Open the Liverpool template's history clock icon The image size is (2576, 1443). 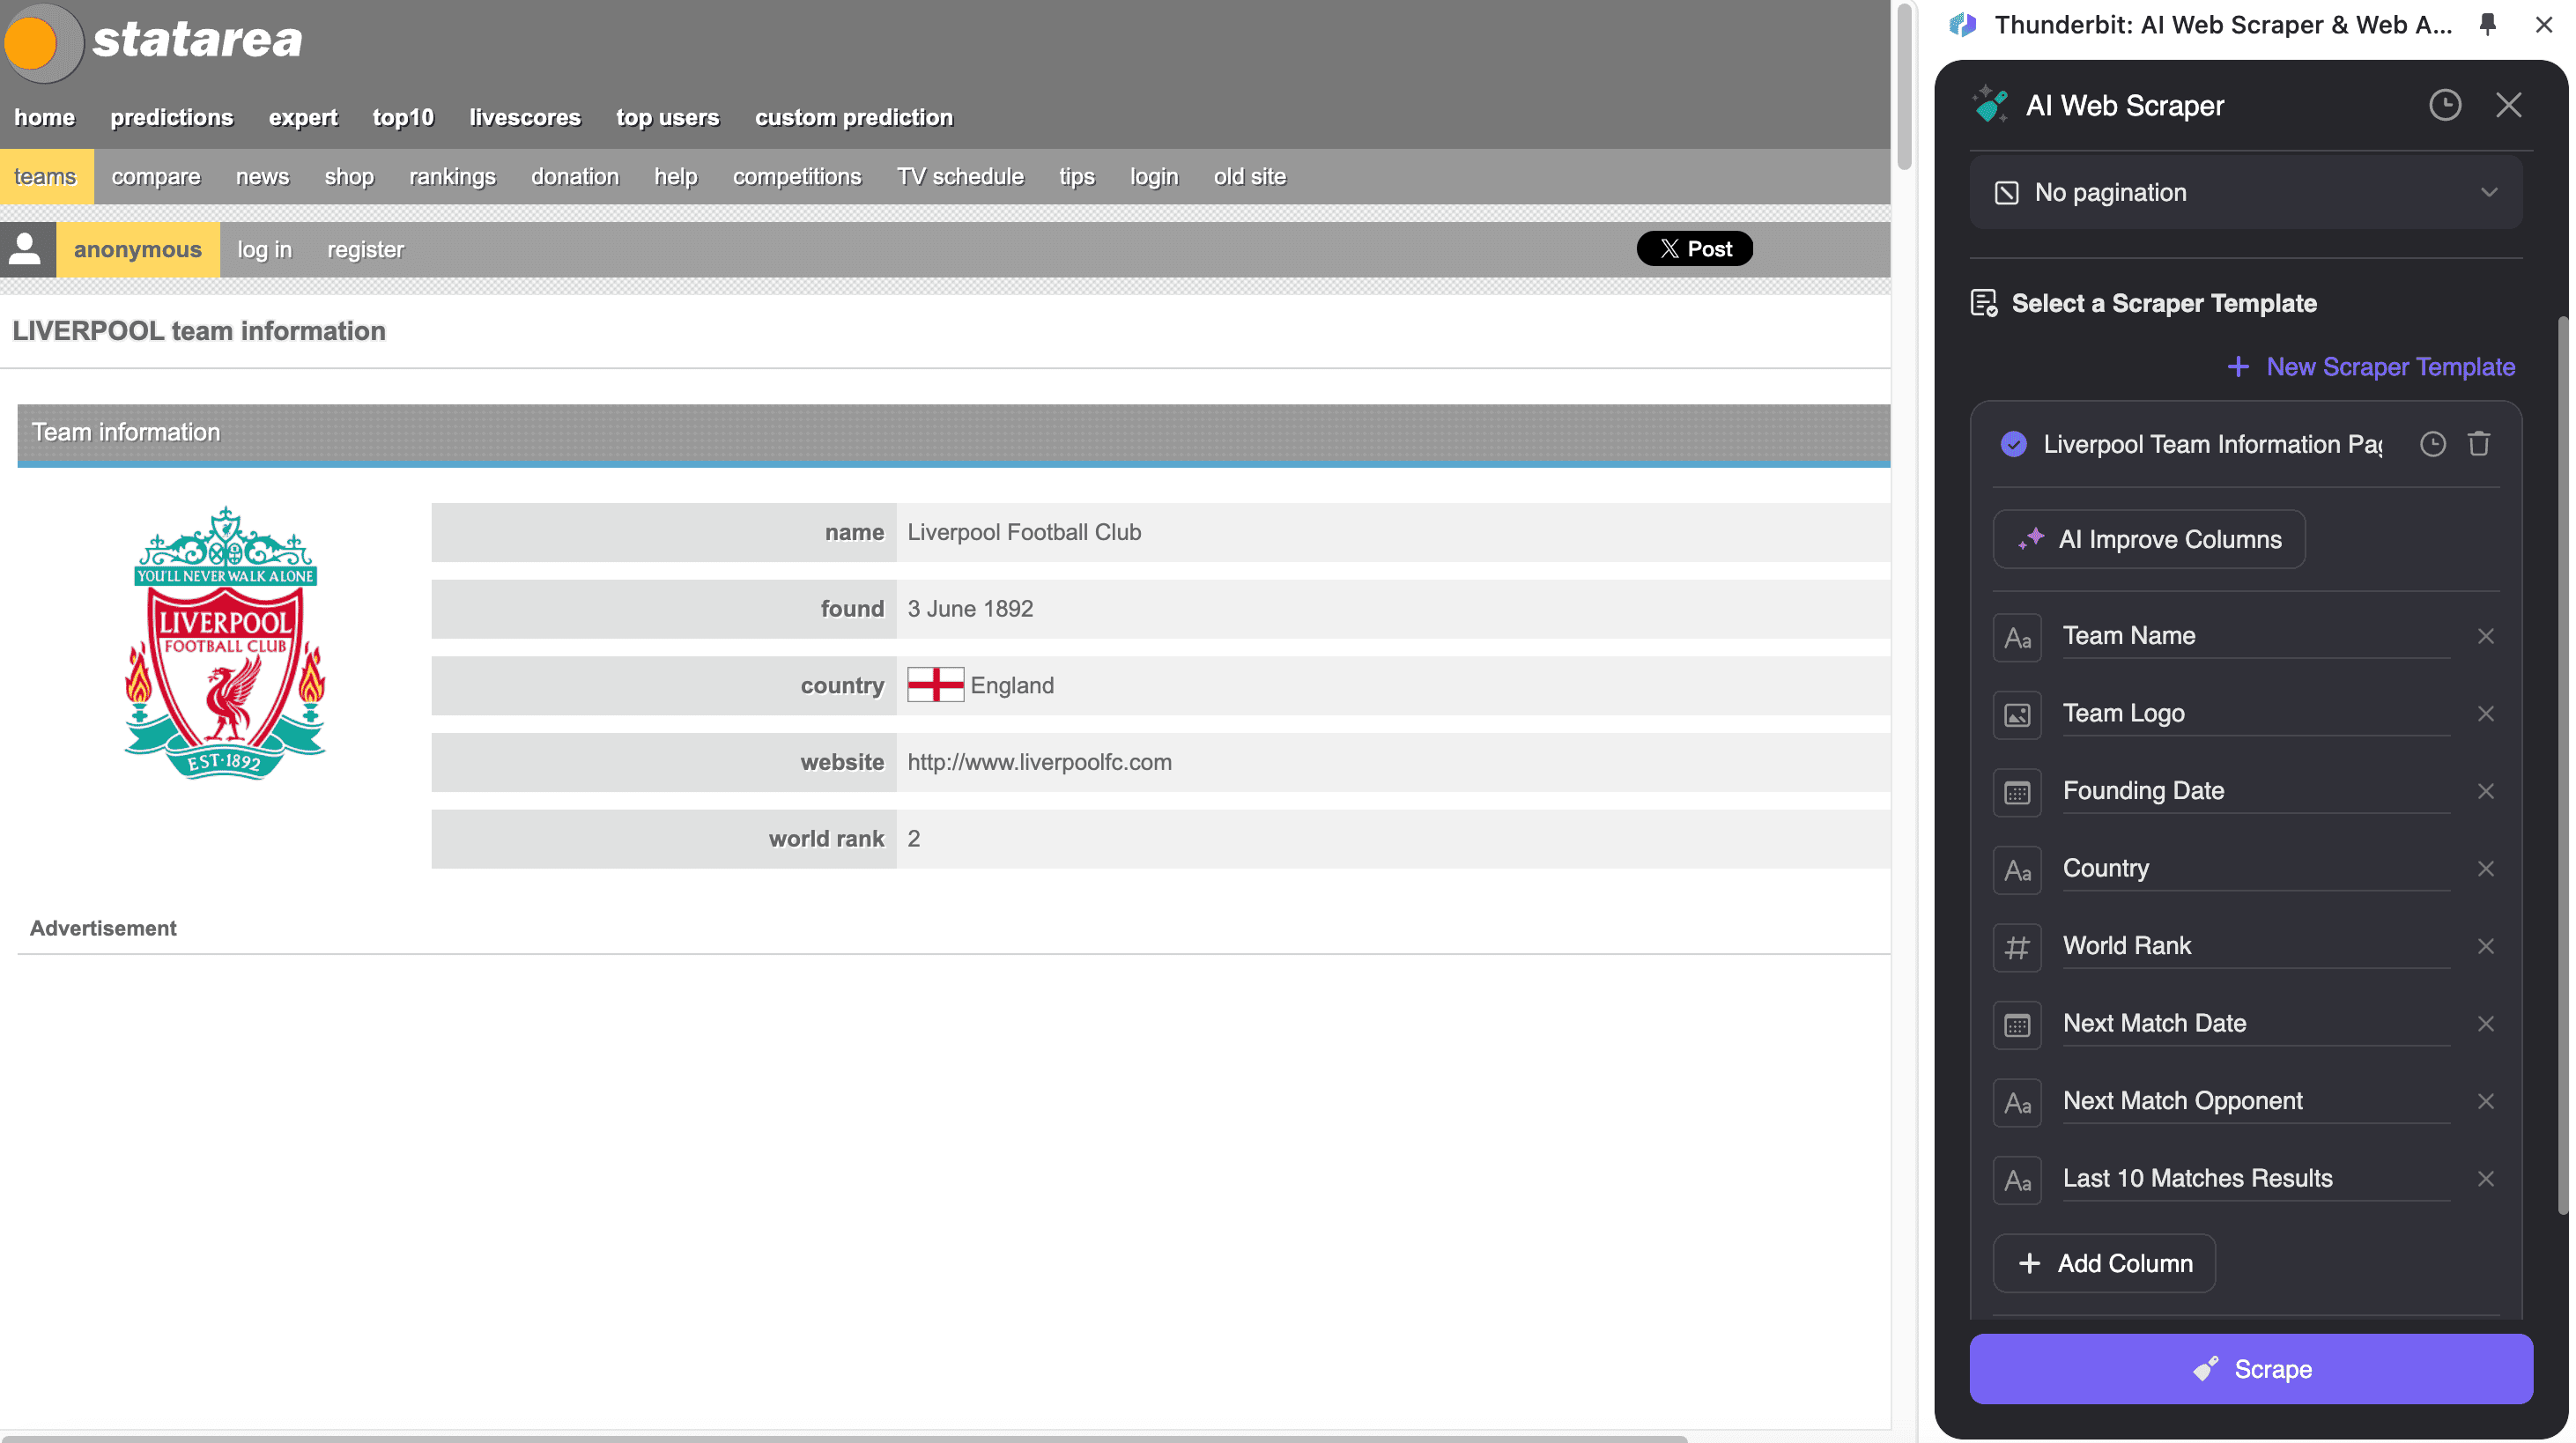pos(2432,444)
